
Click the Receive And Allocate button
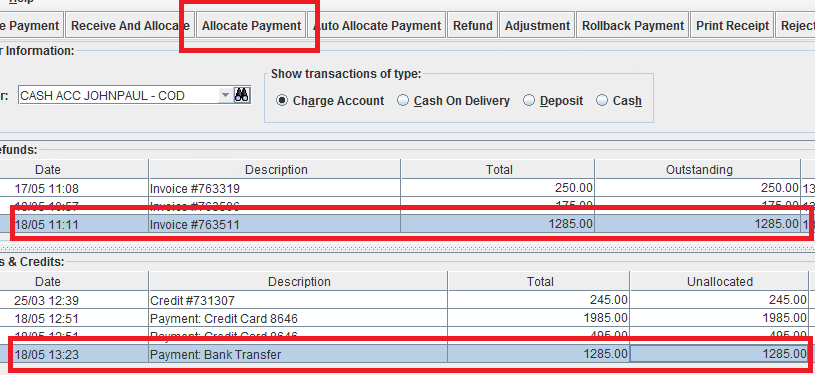[130, 25]
